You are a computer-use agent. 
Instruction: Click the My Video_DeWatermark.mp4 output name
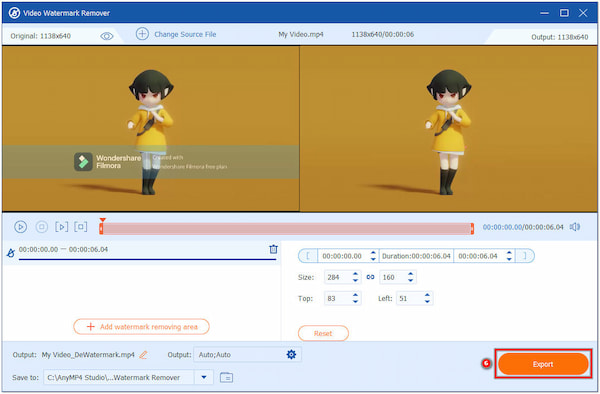click(88, 355)
